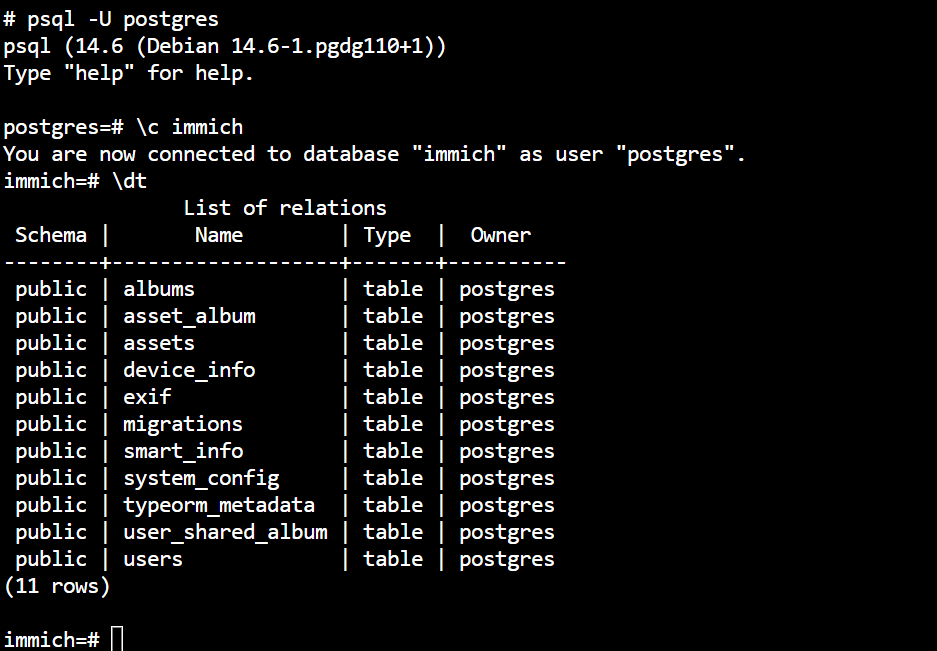Screen dimensions: 937x651
Task: Select the migrations table name
Action: click(183, 424)
